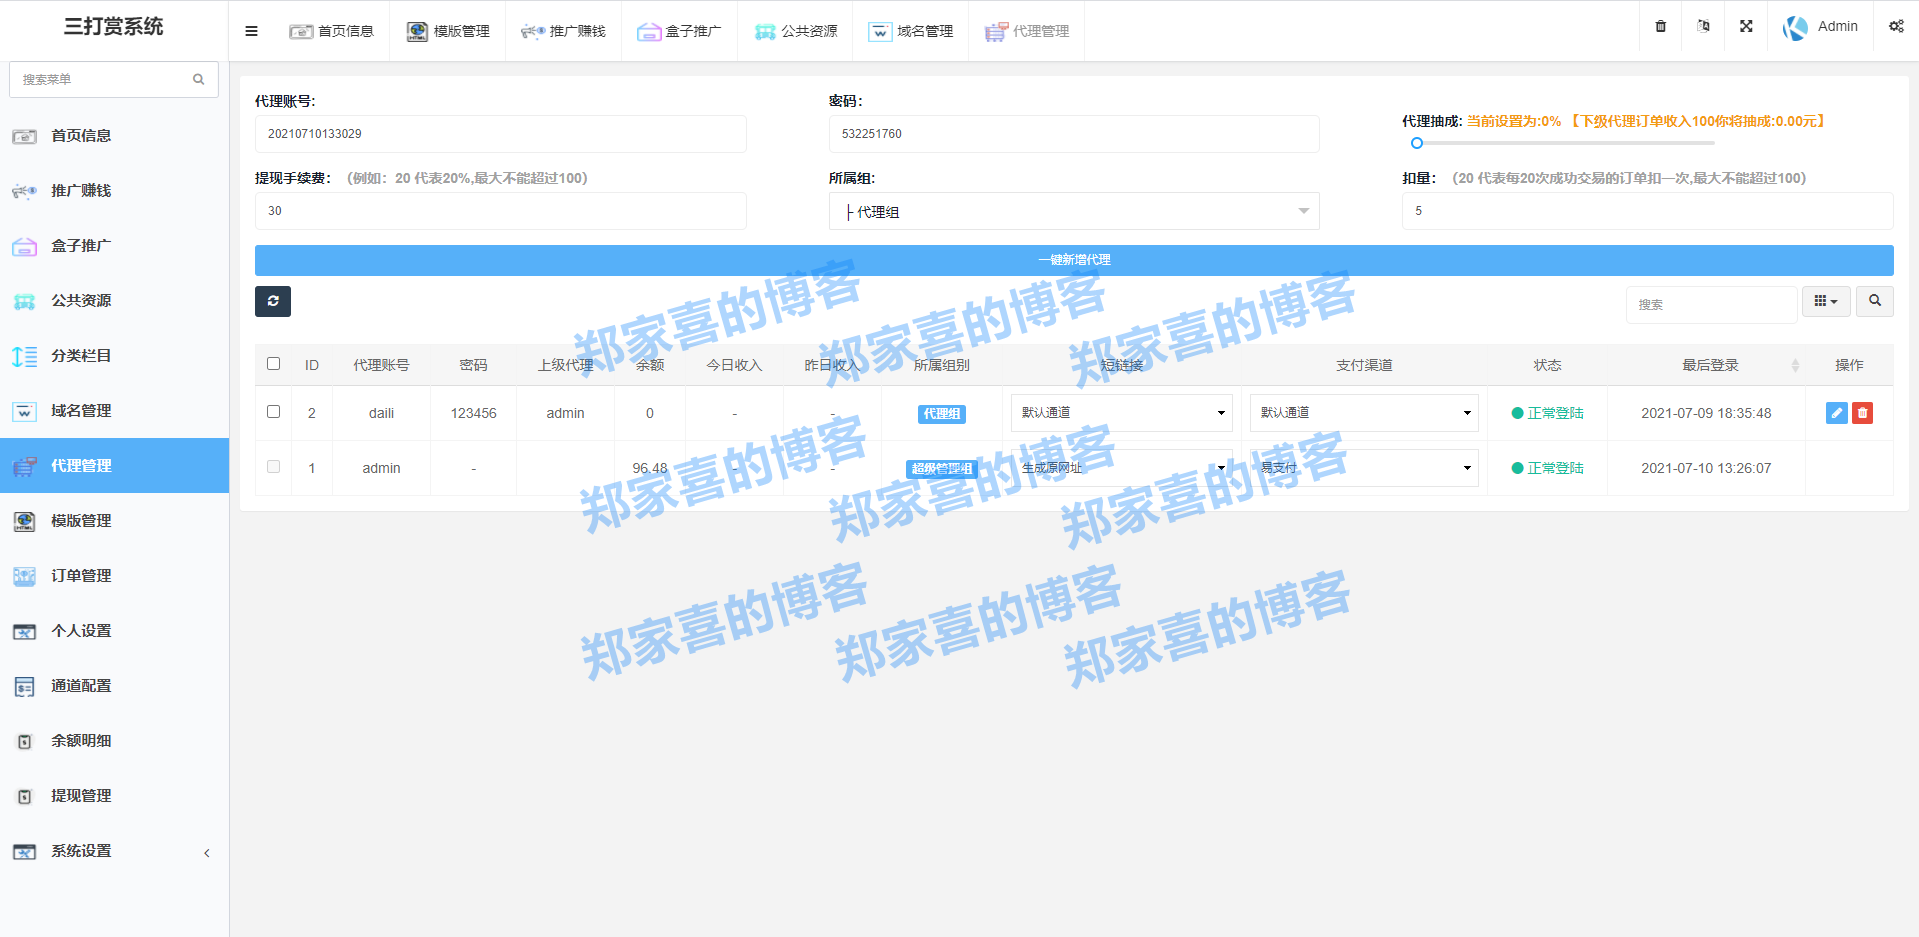This screenshot has height=937, width=1919.
Task: Click in the 代理账号 input field
Action: click(501, 134)
